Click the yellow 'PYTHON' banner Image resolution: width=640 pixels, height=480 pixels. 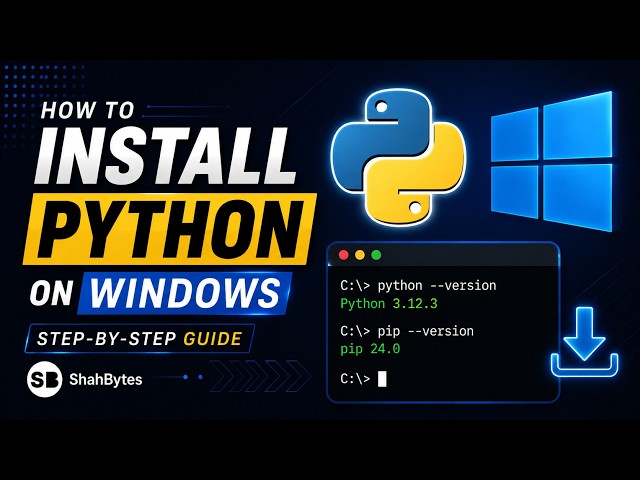pos(169,229)
